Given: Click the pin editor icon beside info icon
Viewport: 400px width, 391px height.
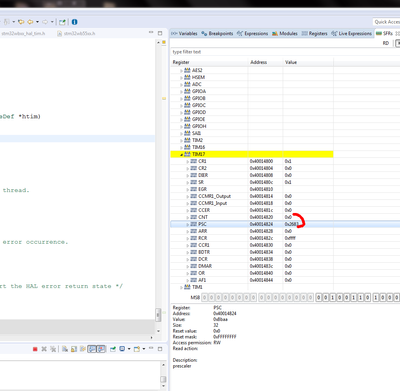Looking at the screenshot, I should pos(62,22).
